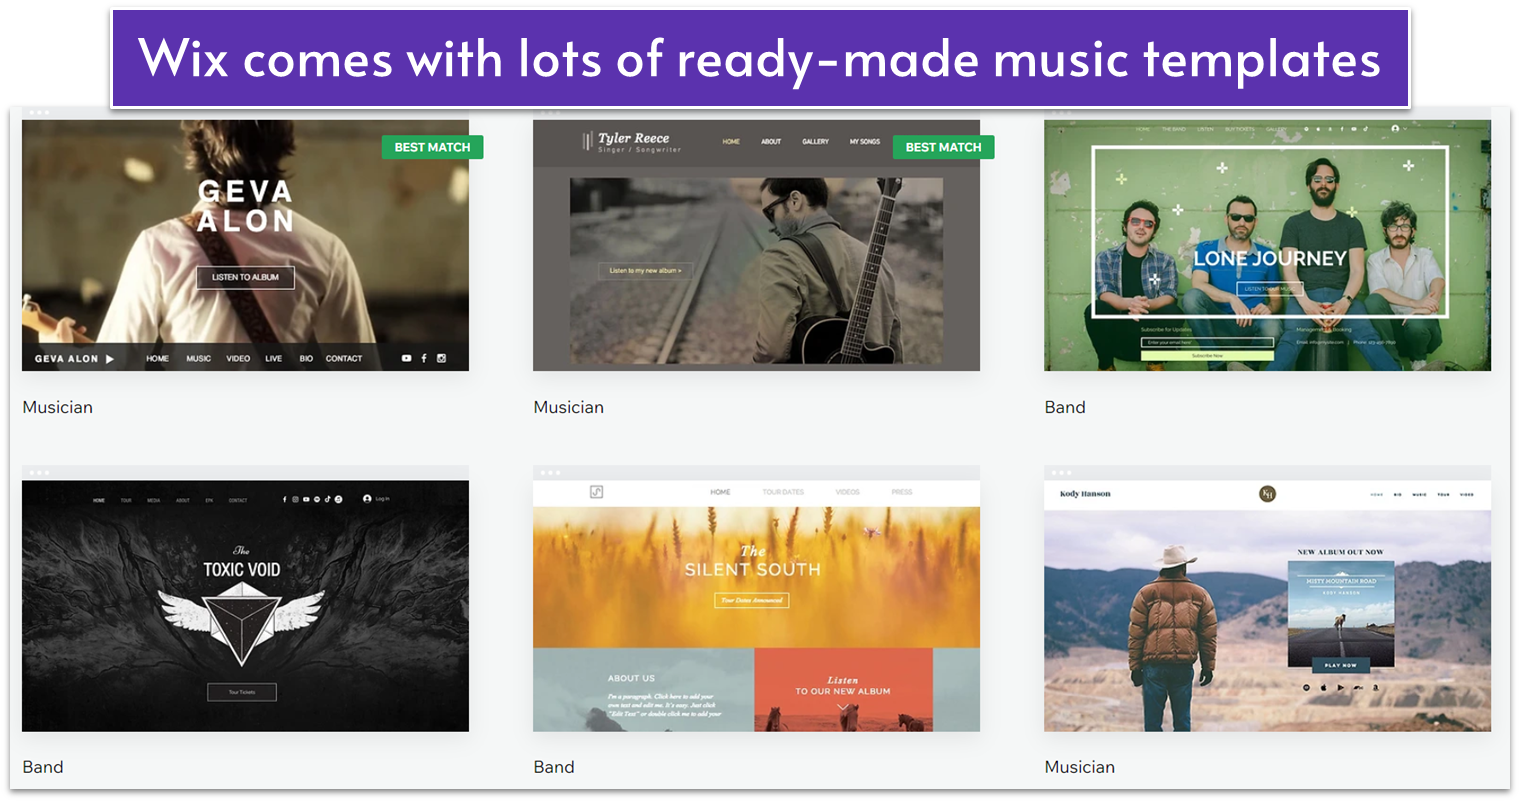Viewport: 1520px width, 802px height.
Task: Click BEST MATCH badge on Tyler Reece template
Action: pyautogui.click(x=943, y=147)
